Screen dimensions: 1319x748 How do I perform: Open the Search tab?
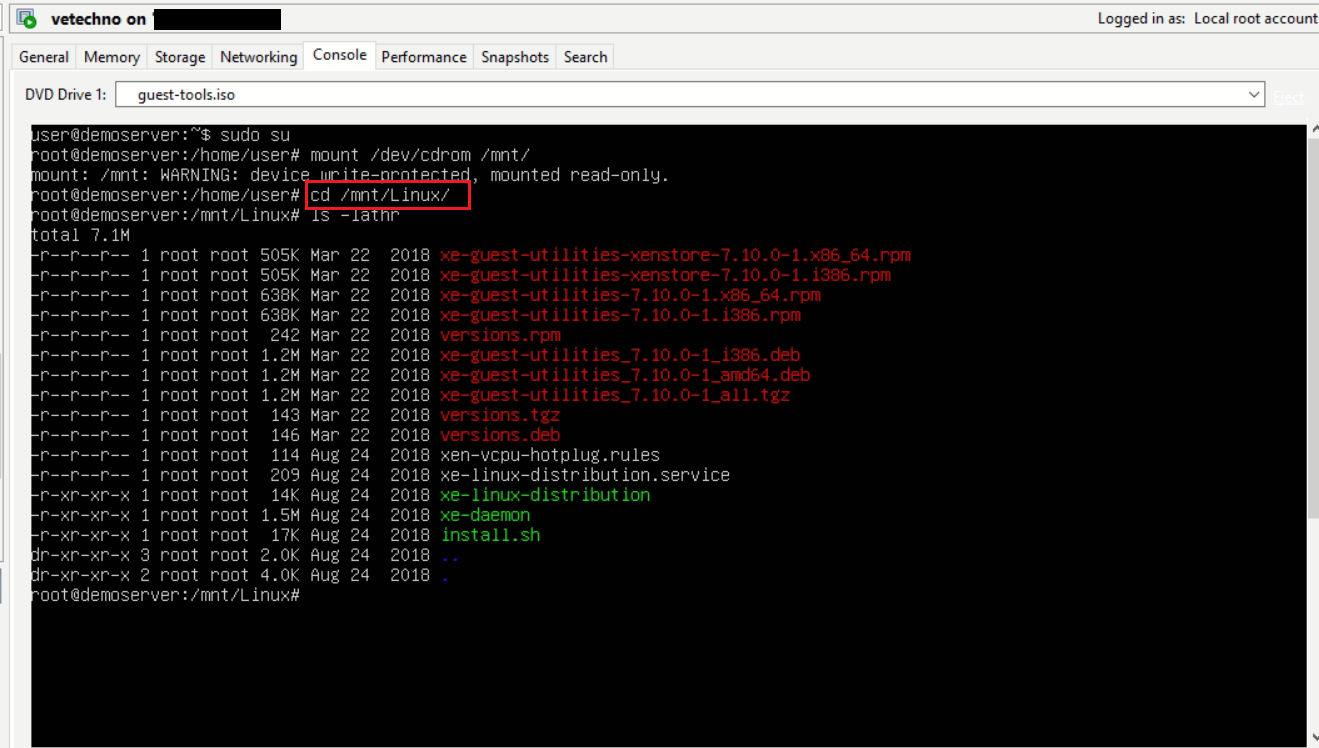(585, 57)
